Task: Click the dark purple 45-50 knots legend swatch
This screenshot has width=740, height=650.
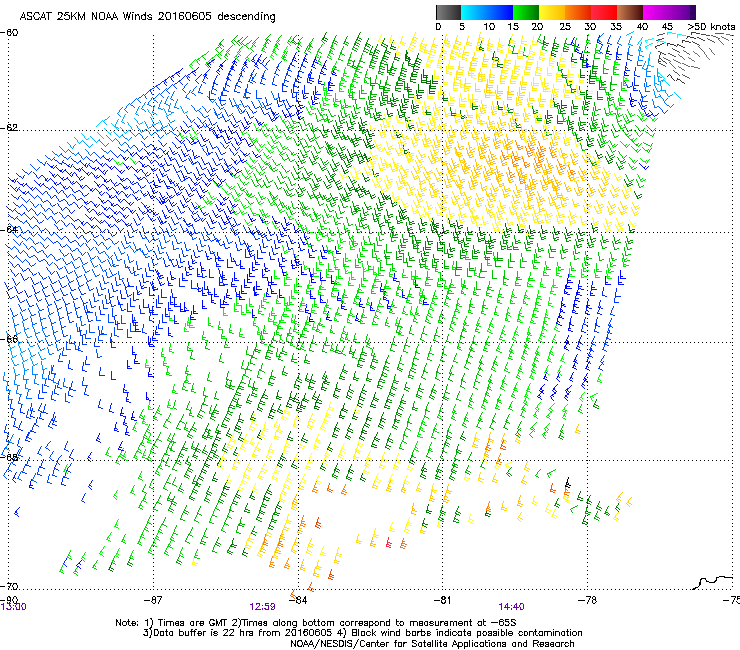Action: [682, 12]
